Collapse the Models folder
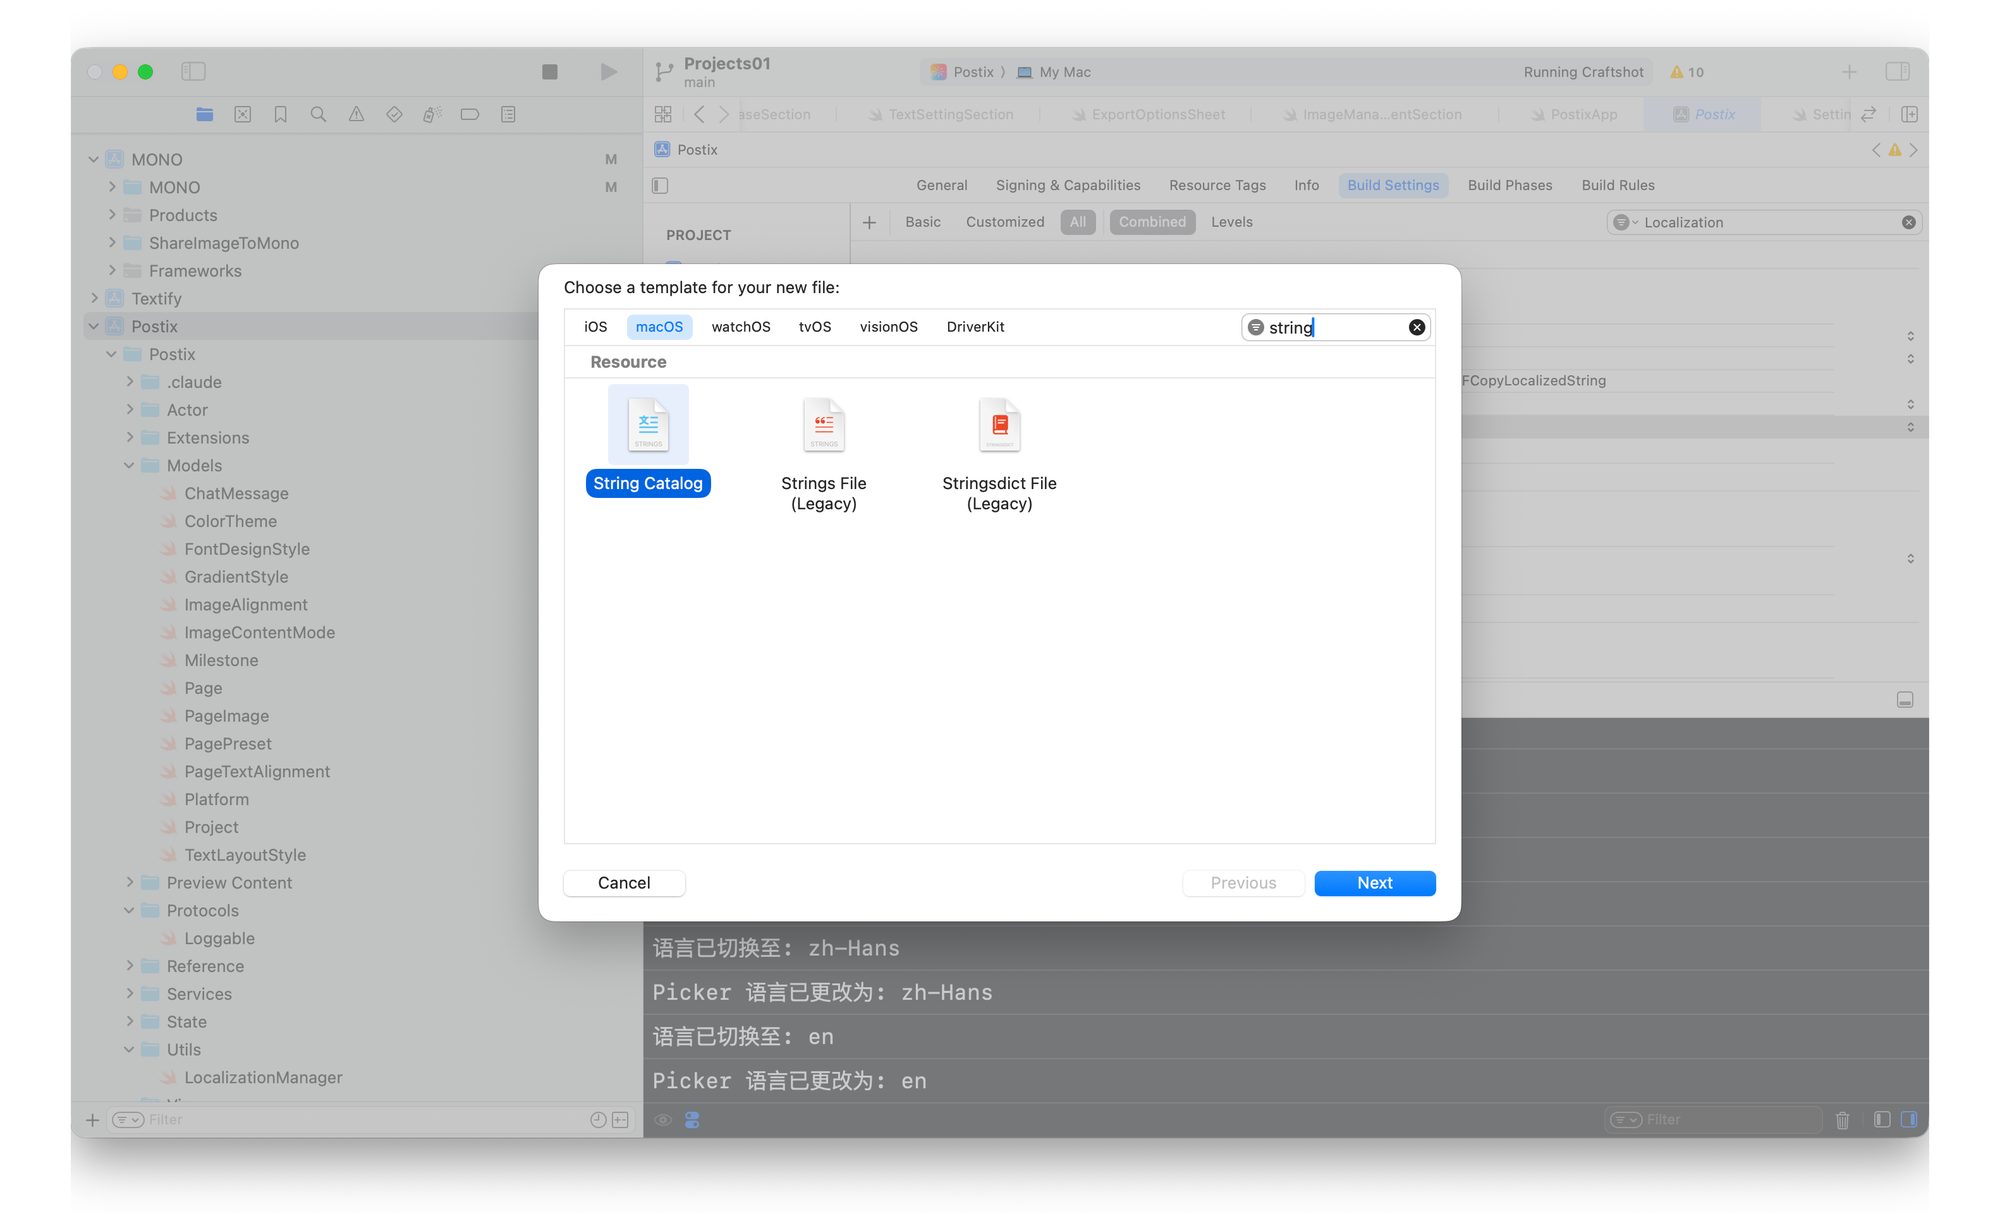The width and height of the screenshot is (2000, 1231). pos(129,466)
